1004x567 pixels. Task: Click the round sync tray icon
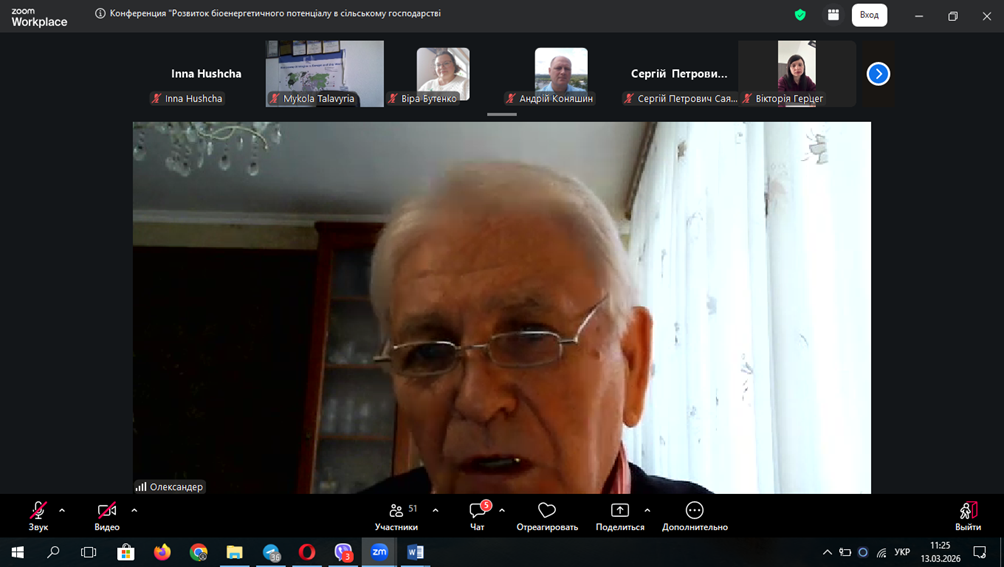(863, 552)
